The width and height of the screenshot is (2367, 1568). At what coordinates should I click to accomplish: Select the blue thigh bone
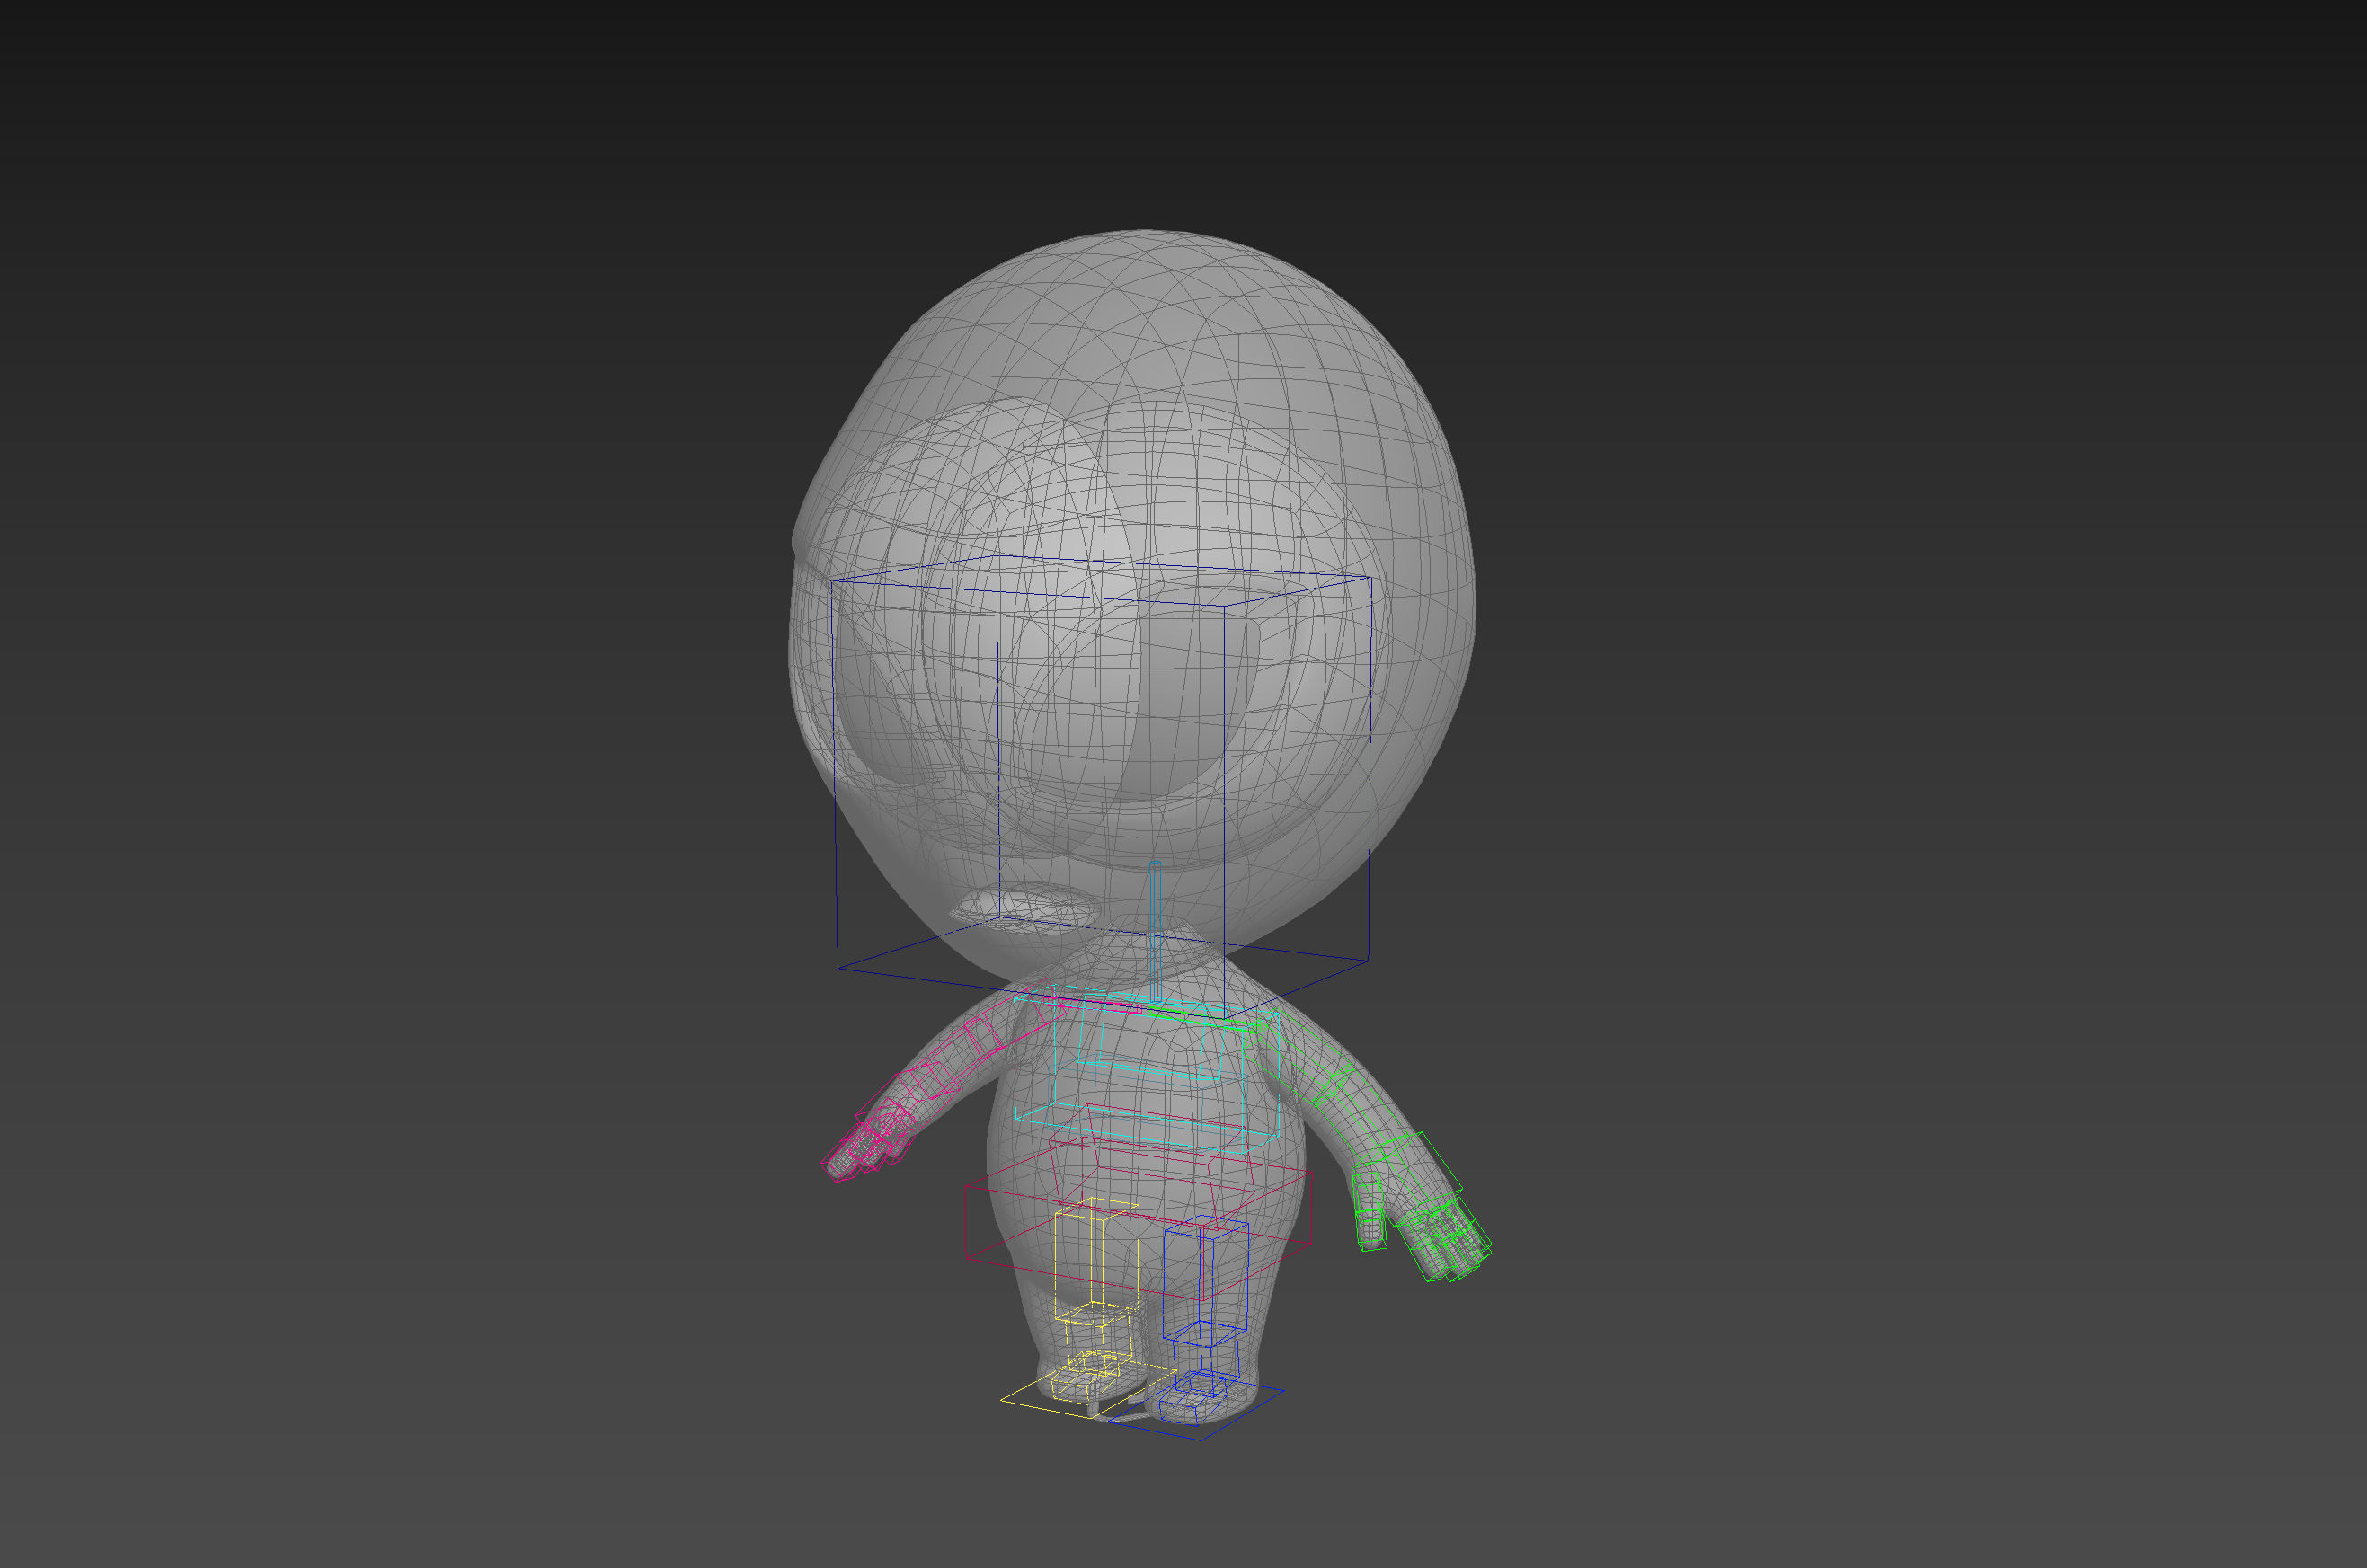[1205, 1283]
